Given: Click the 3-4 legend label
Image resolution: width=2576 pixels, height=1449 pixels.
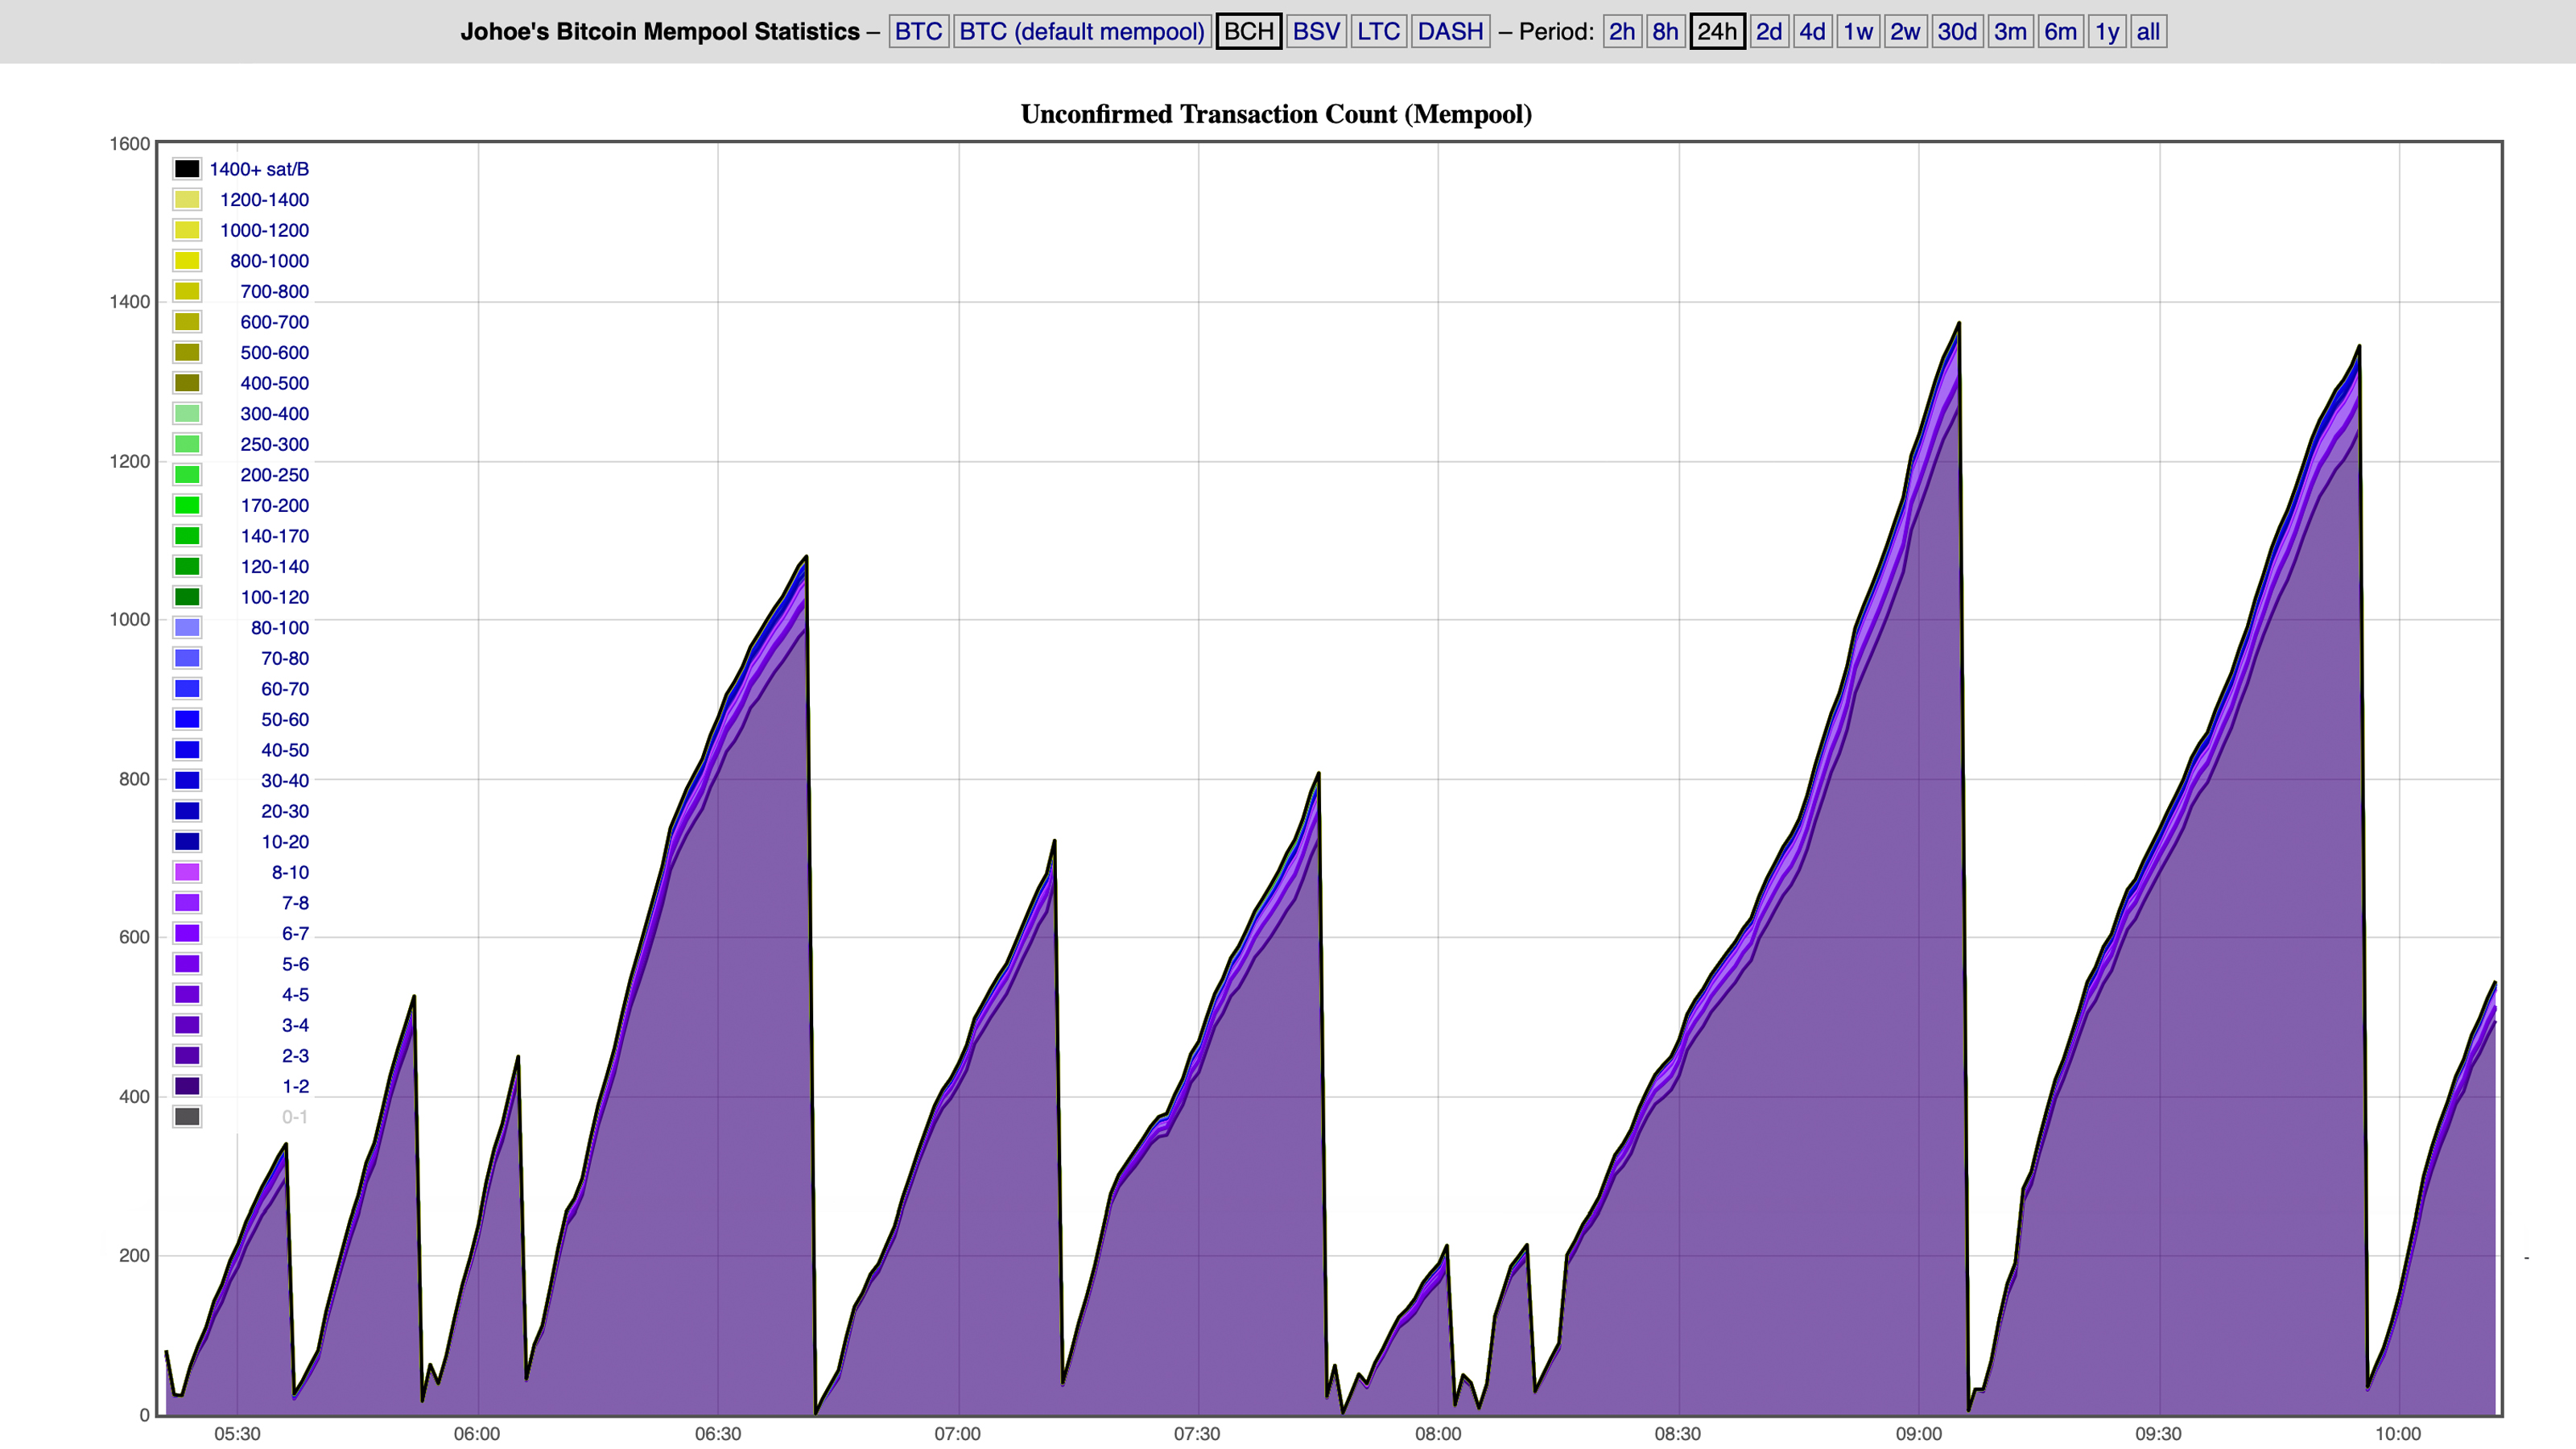Looking at the screenshot, I should click(x=295, y=1025).
